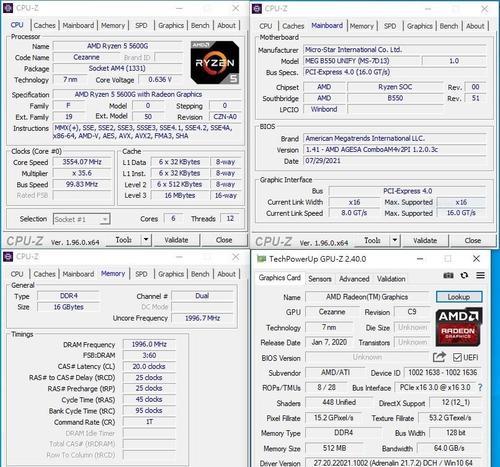Click the Uncore Frequency 1996.7 MHz value
This screenshot has width=500, height=467.
pos(202,318)
